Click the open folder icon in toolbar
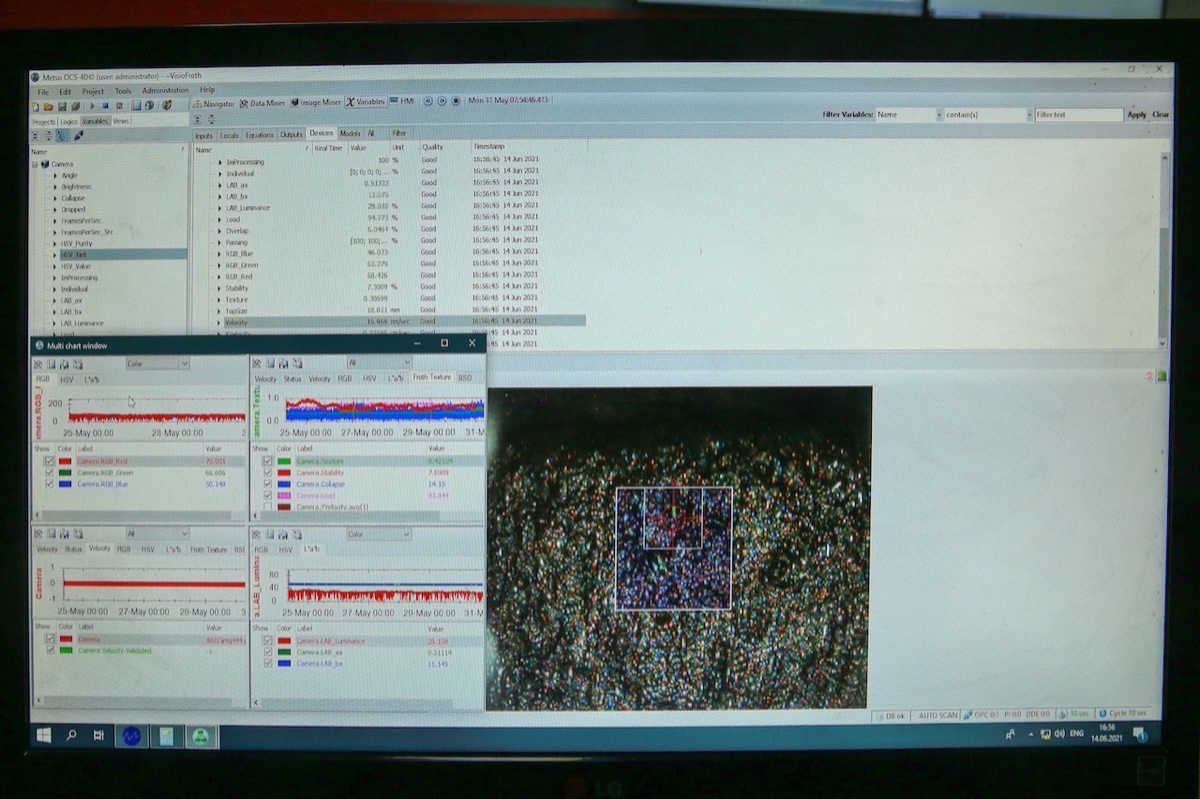 coord(47,105)
